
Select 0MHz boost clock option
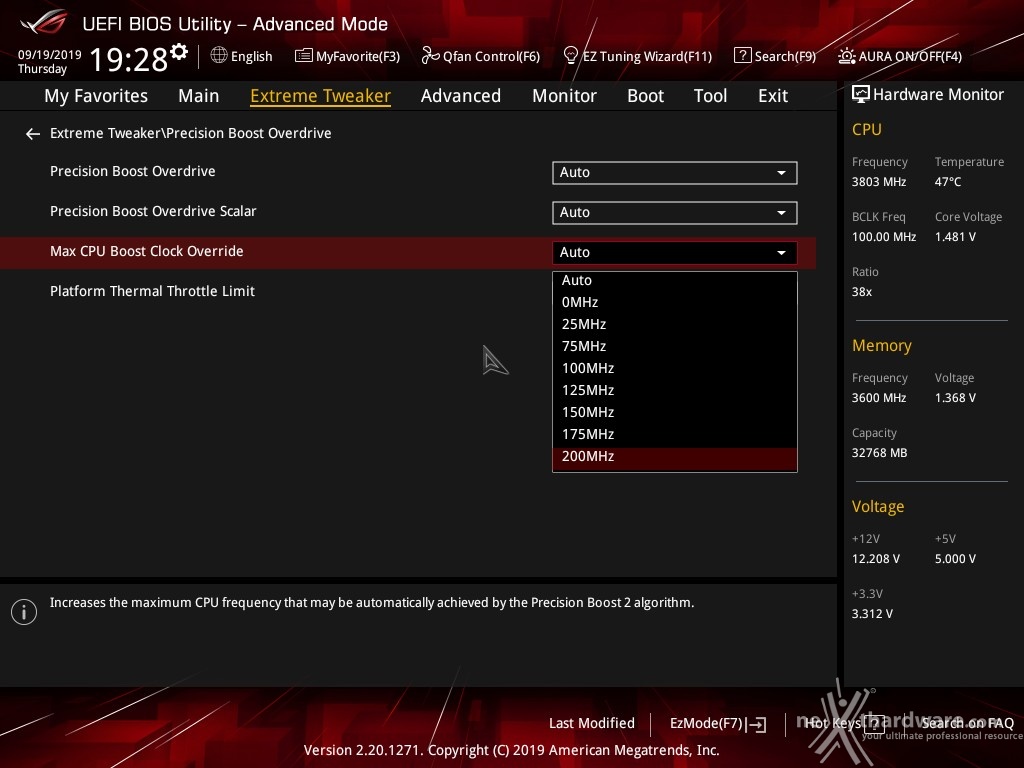675,302
